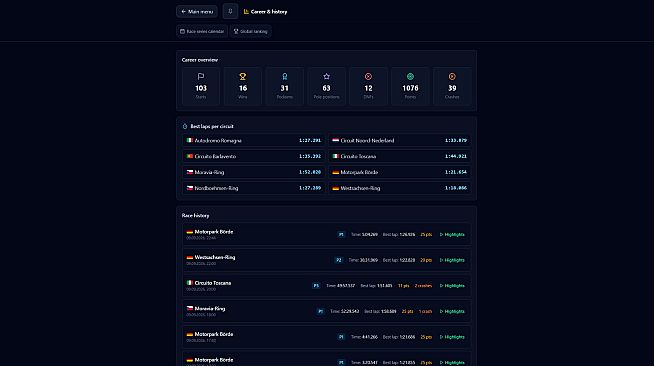Select the Circuito Barlavento best lap row

pyautogui.click(x=254, y=156)
